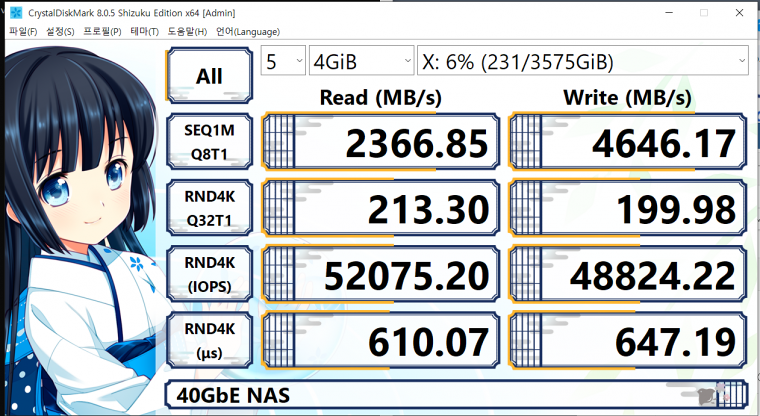Open the X: drive selection dropdown
Screen dimensions: 760x416
click(x=583, y=61)
